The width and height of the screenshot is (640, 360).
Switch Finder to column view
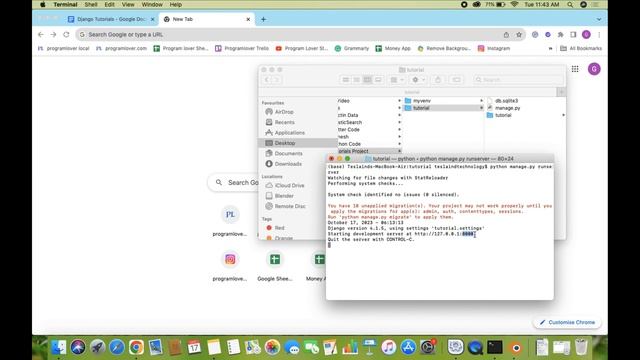tap(367, 80)
